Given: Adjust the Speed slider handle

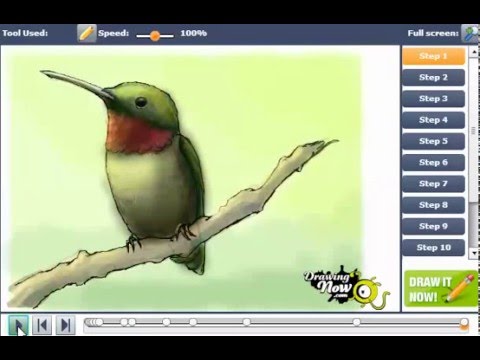Looking at the screenshot, I should pos(155,36).
